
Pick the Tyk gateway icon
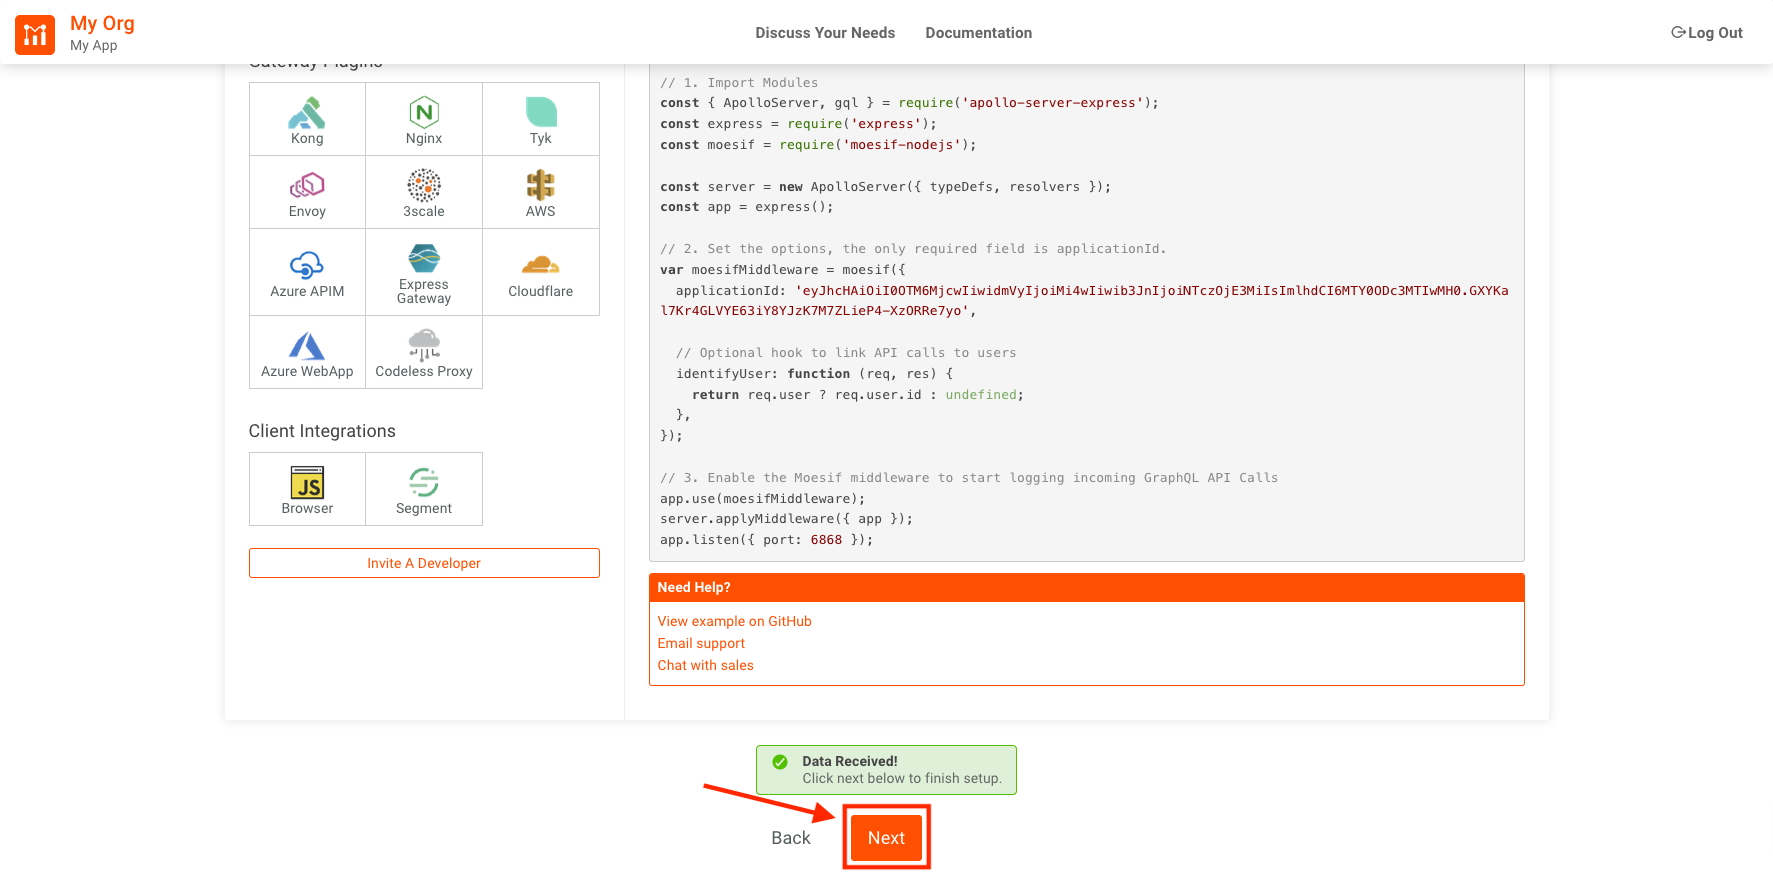(541, 113)
